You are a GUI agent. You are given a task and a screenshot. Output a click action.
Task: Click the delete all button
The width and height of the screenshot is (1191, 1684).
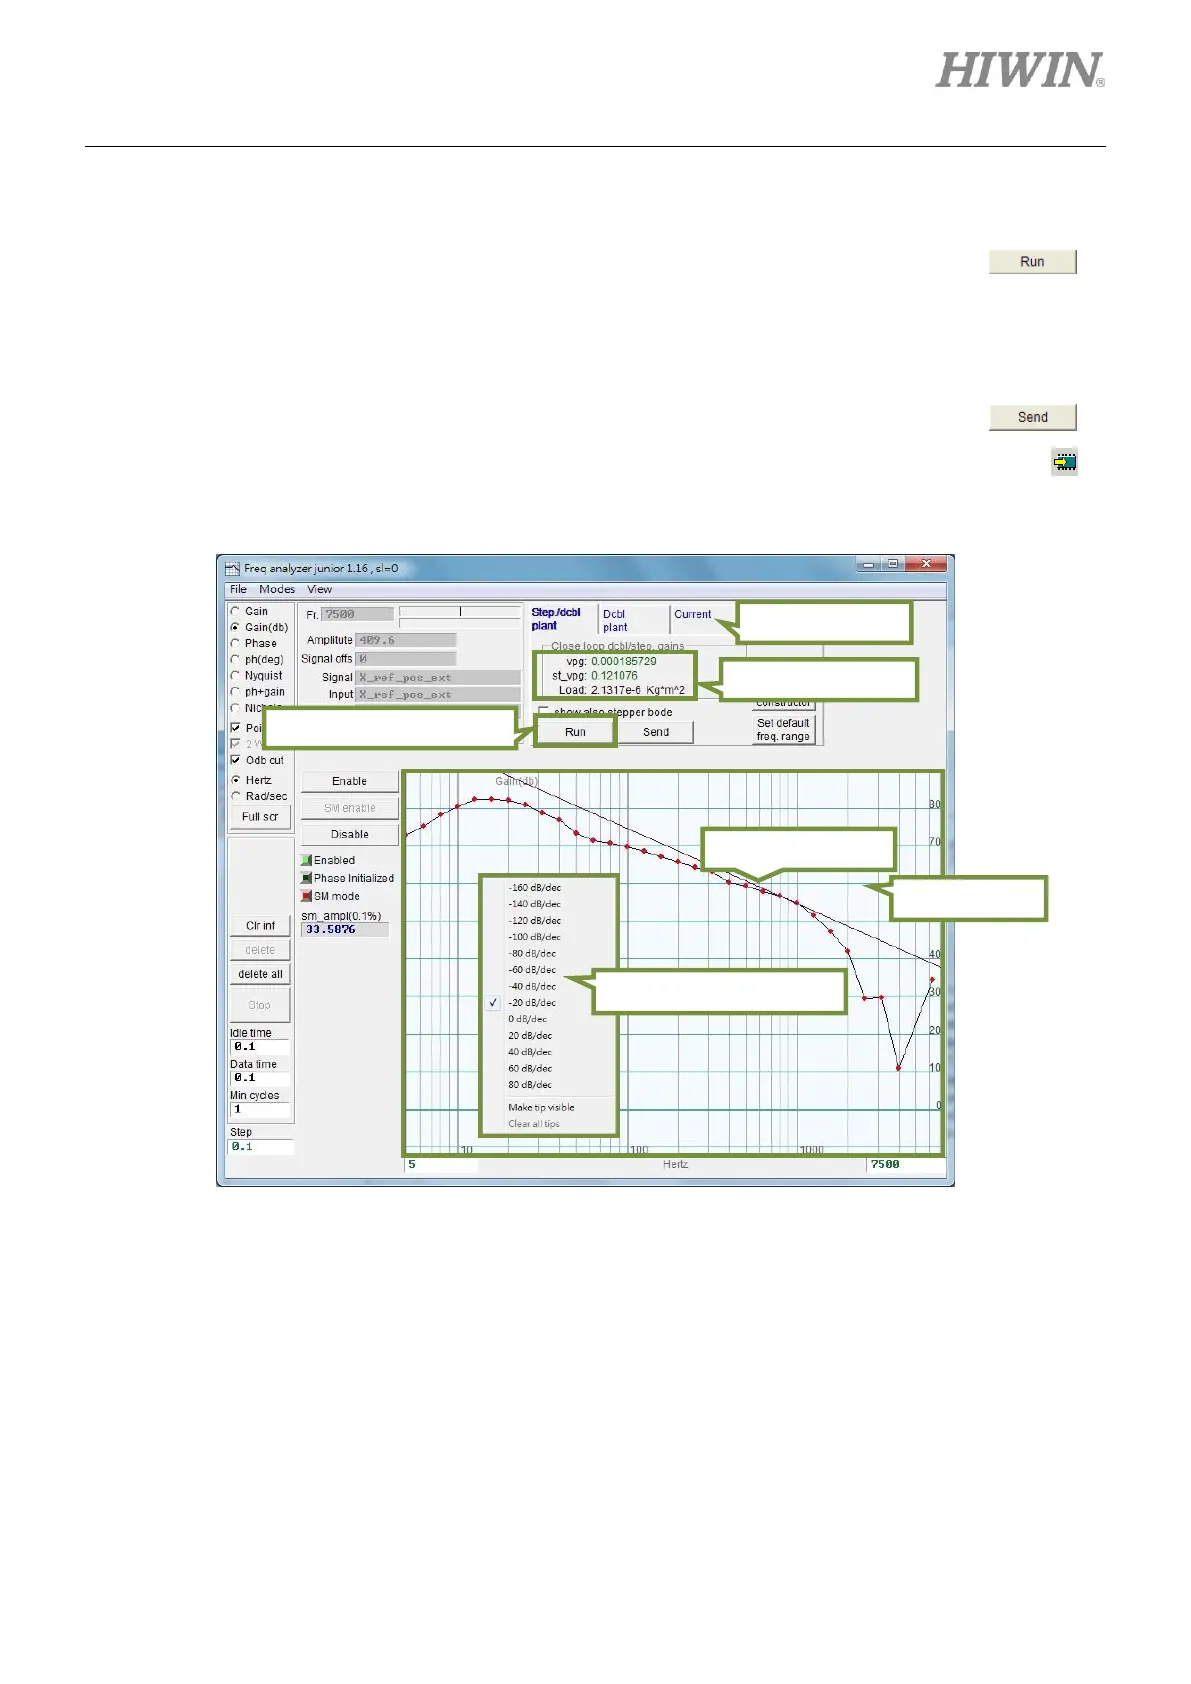[x=260, y=974]
